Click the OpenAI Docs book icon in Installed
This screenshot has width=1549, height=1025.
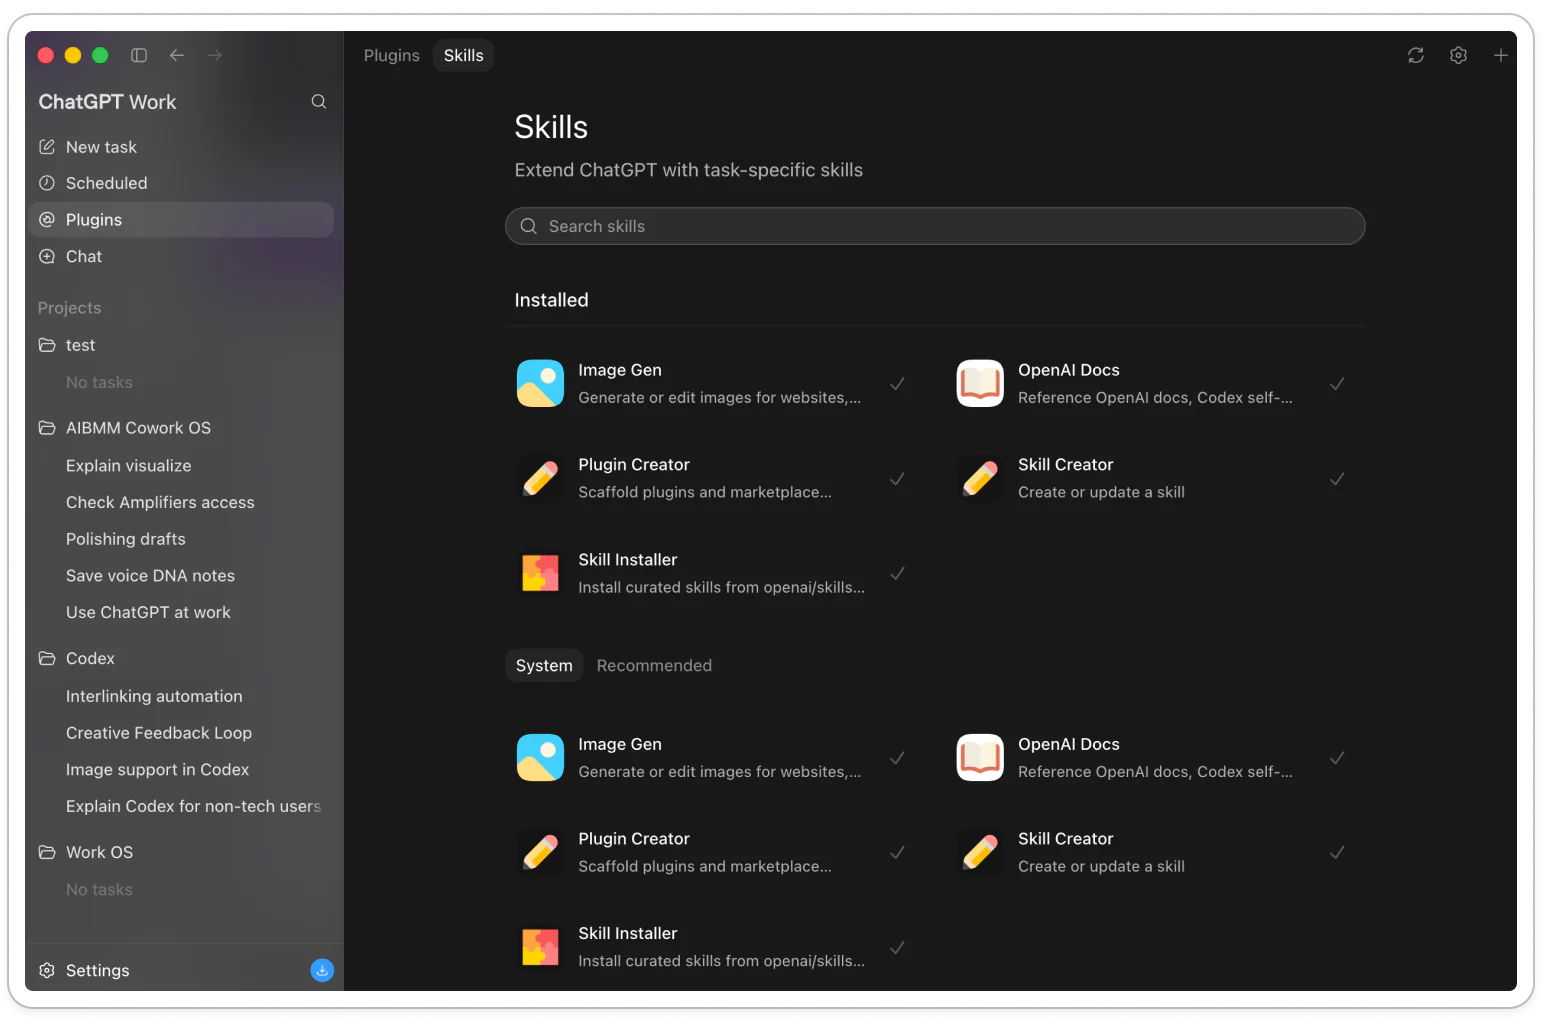(980, 383)
